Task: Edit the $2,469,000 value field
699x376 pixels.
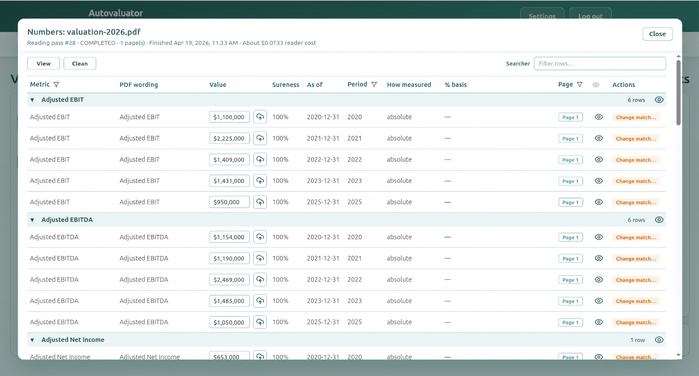Action: (x=229, y=280)
